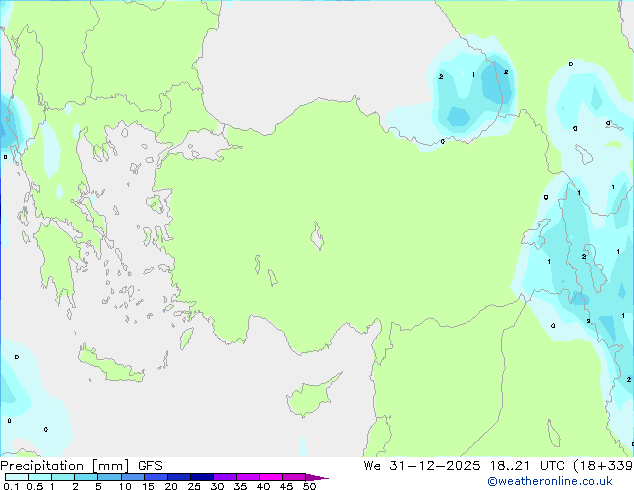Click the 1–2 mm legend color box
The image size is (634, 490).
[x=63, y=477]
